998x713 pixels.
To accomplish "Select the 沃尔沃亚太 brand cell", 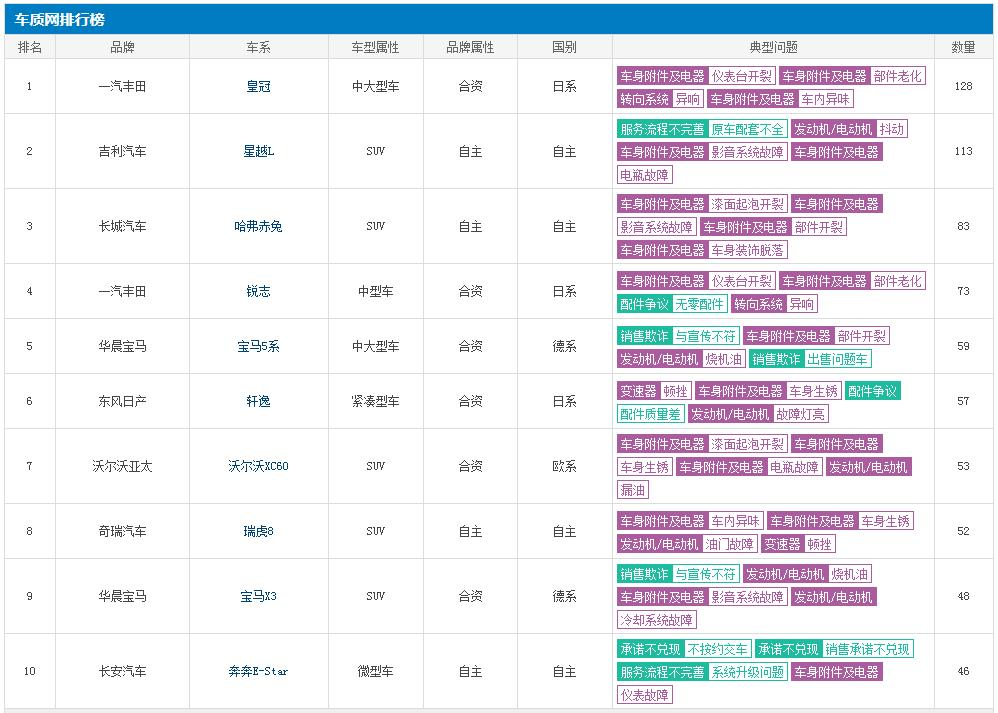I will coord(122,466).
